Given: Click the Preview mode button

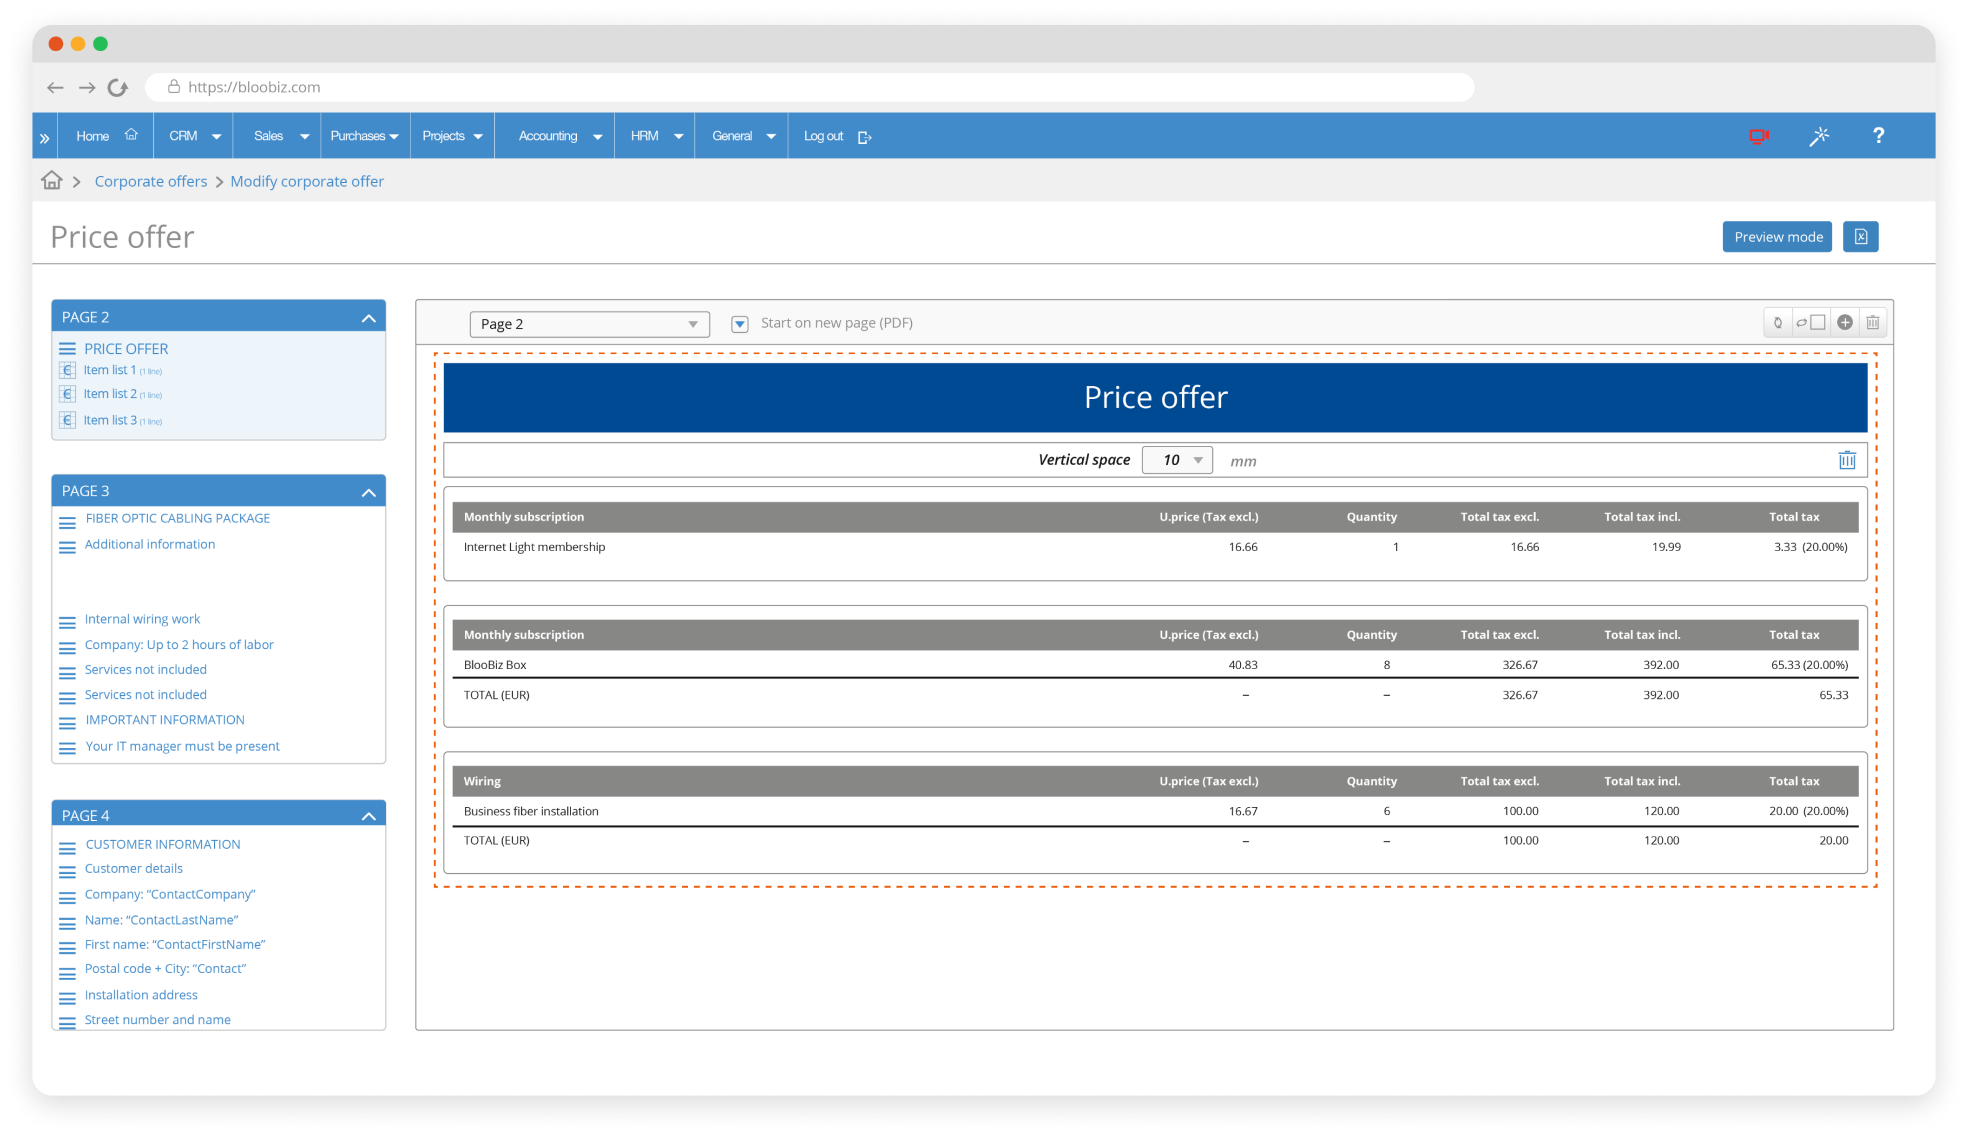Looking at the screenshot, I should [1777, 237].
